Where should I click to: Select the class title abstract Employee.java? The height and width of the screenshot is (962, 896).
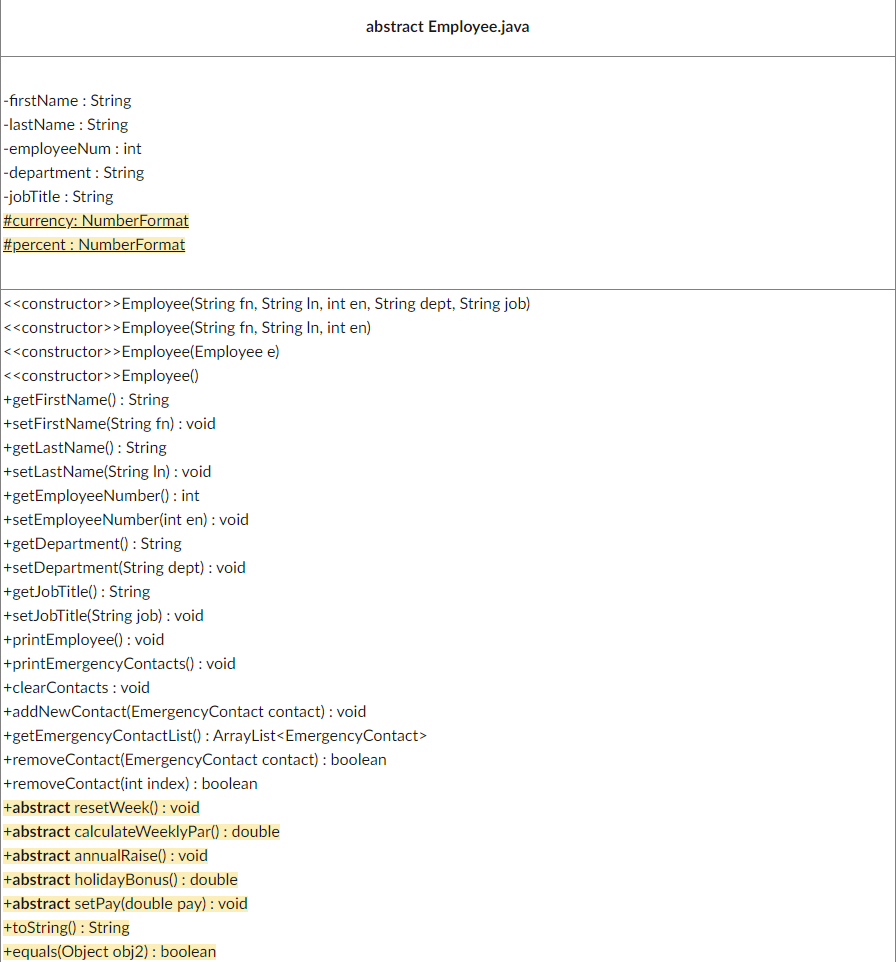447,26
